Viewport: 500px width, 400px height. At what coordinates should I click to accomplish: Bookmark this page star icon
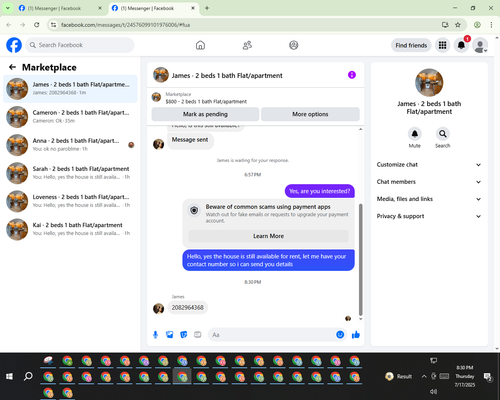(x=458, y=25)
